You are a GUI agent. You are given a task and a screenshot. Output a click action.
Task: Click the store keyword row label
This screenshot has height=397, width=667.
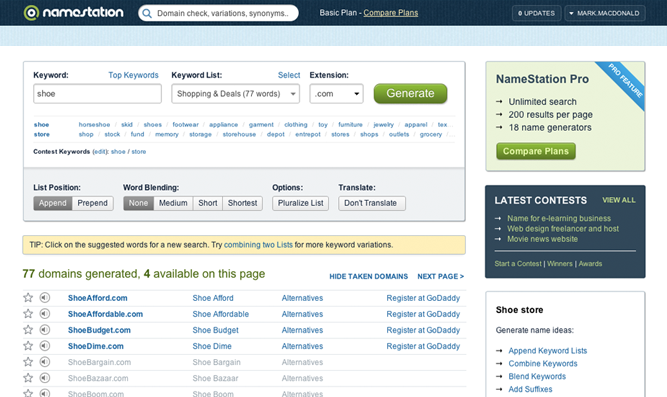42,134
